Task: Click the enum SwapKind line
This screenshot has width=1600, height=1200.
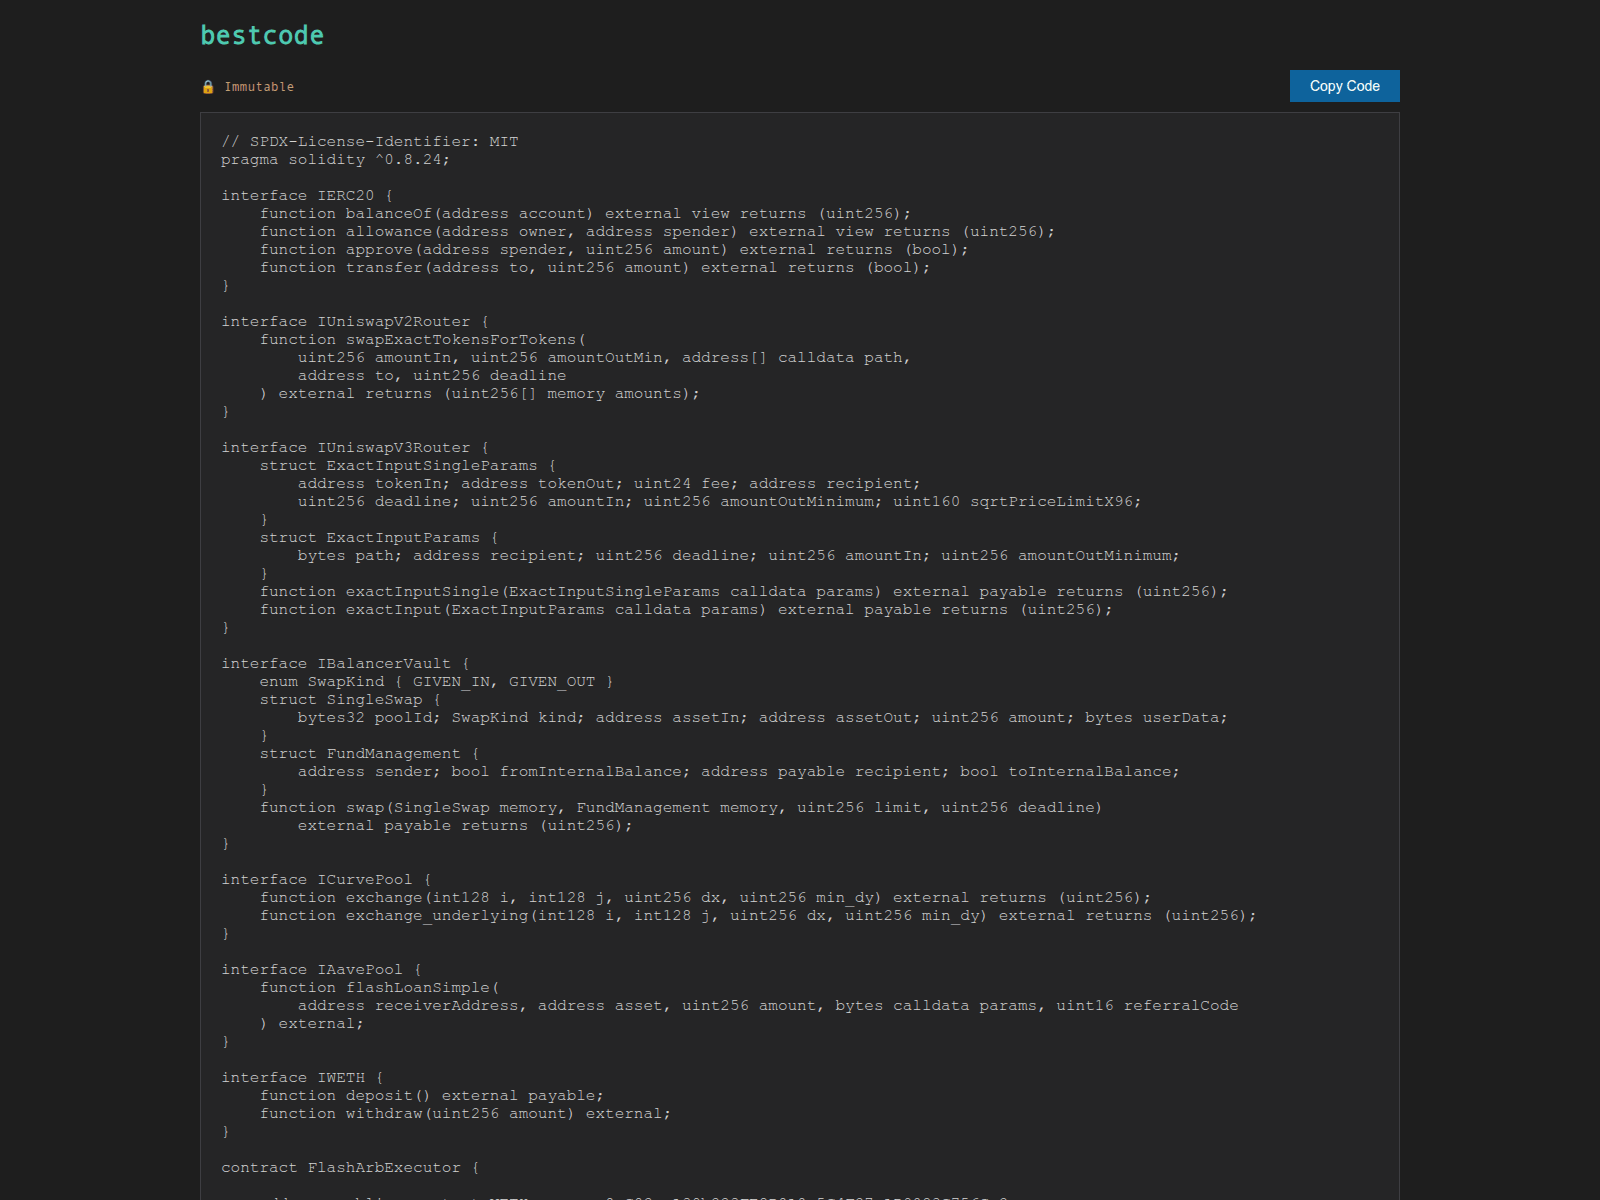Action: [x=437, y=682]
